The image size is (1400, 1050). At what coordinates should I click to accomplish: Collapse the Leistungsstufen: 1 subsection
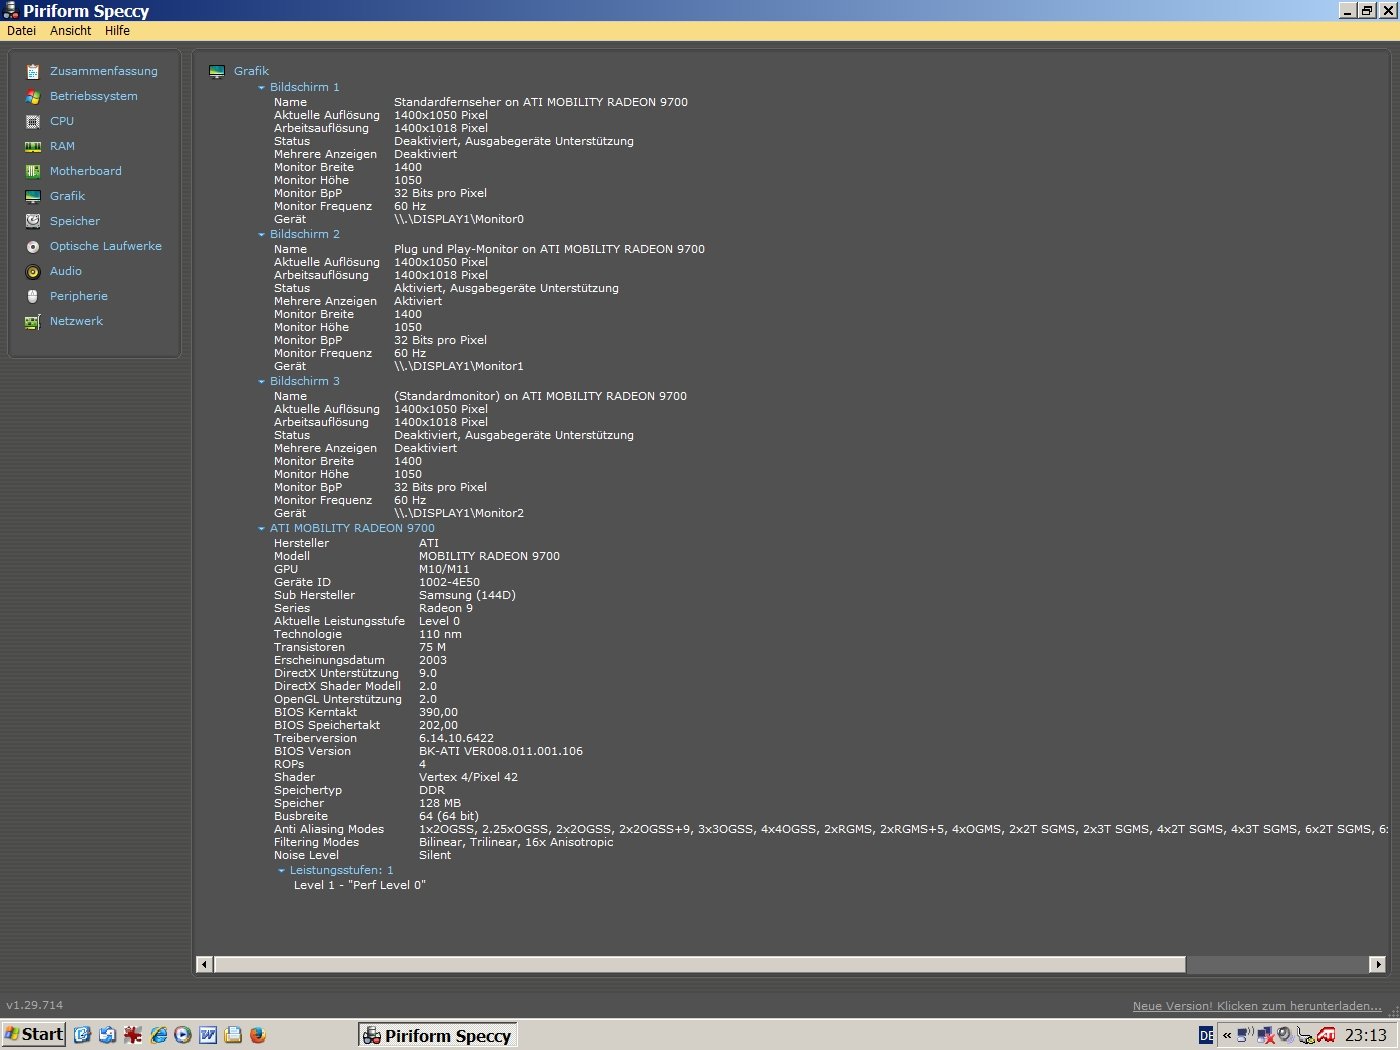coord(282,871)
